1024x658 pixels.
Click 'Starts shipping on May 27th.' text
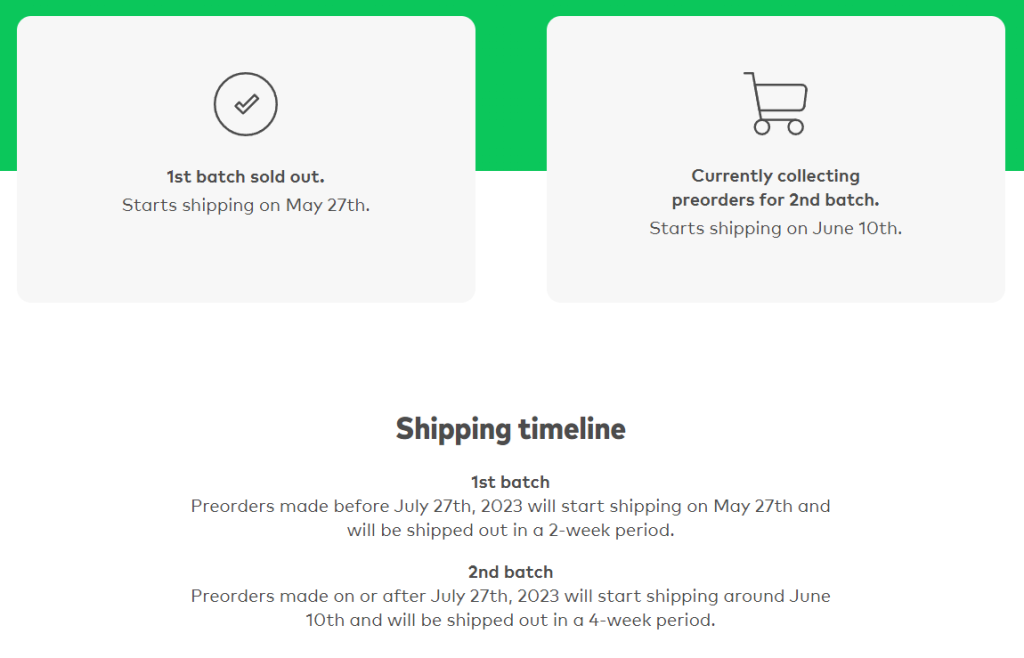click(245, 205)
